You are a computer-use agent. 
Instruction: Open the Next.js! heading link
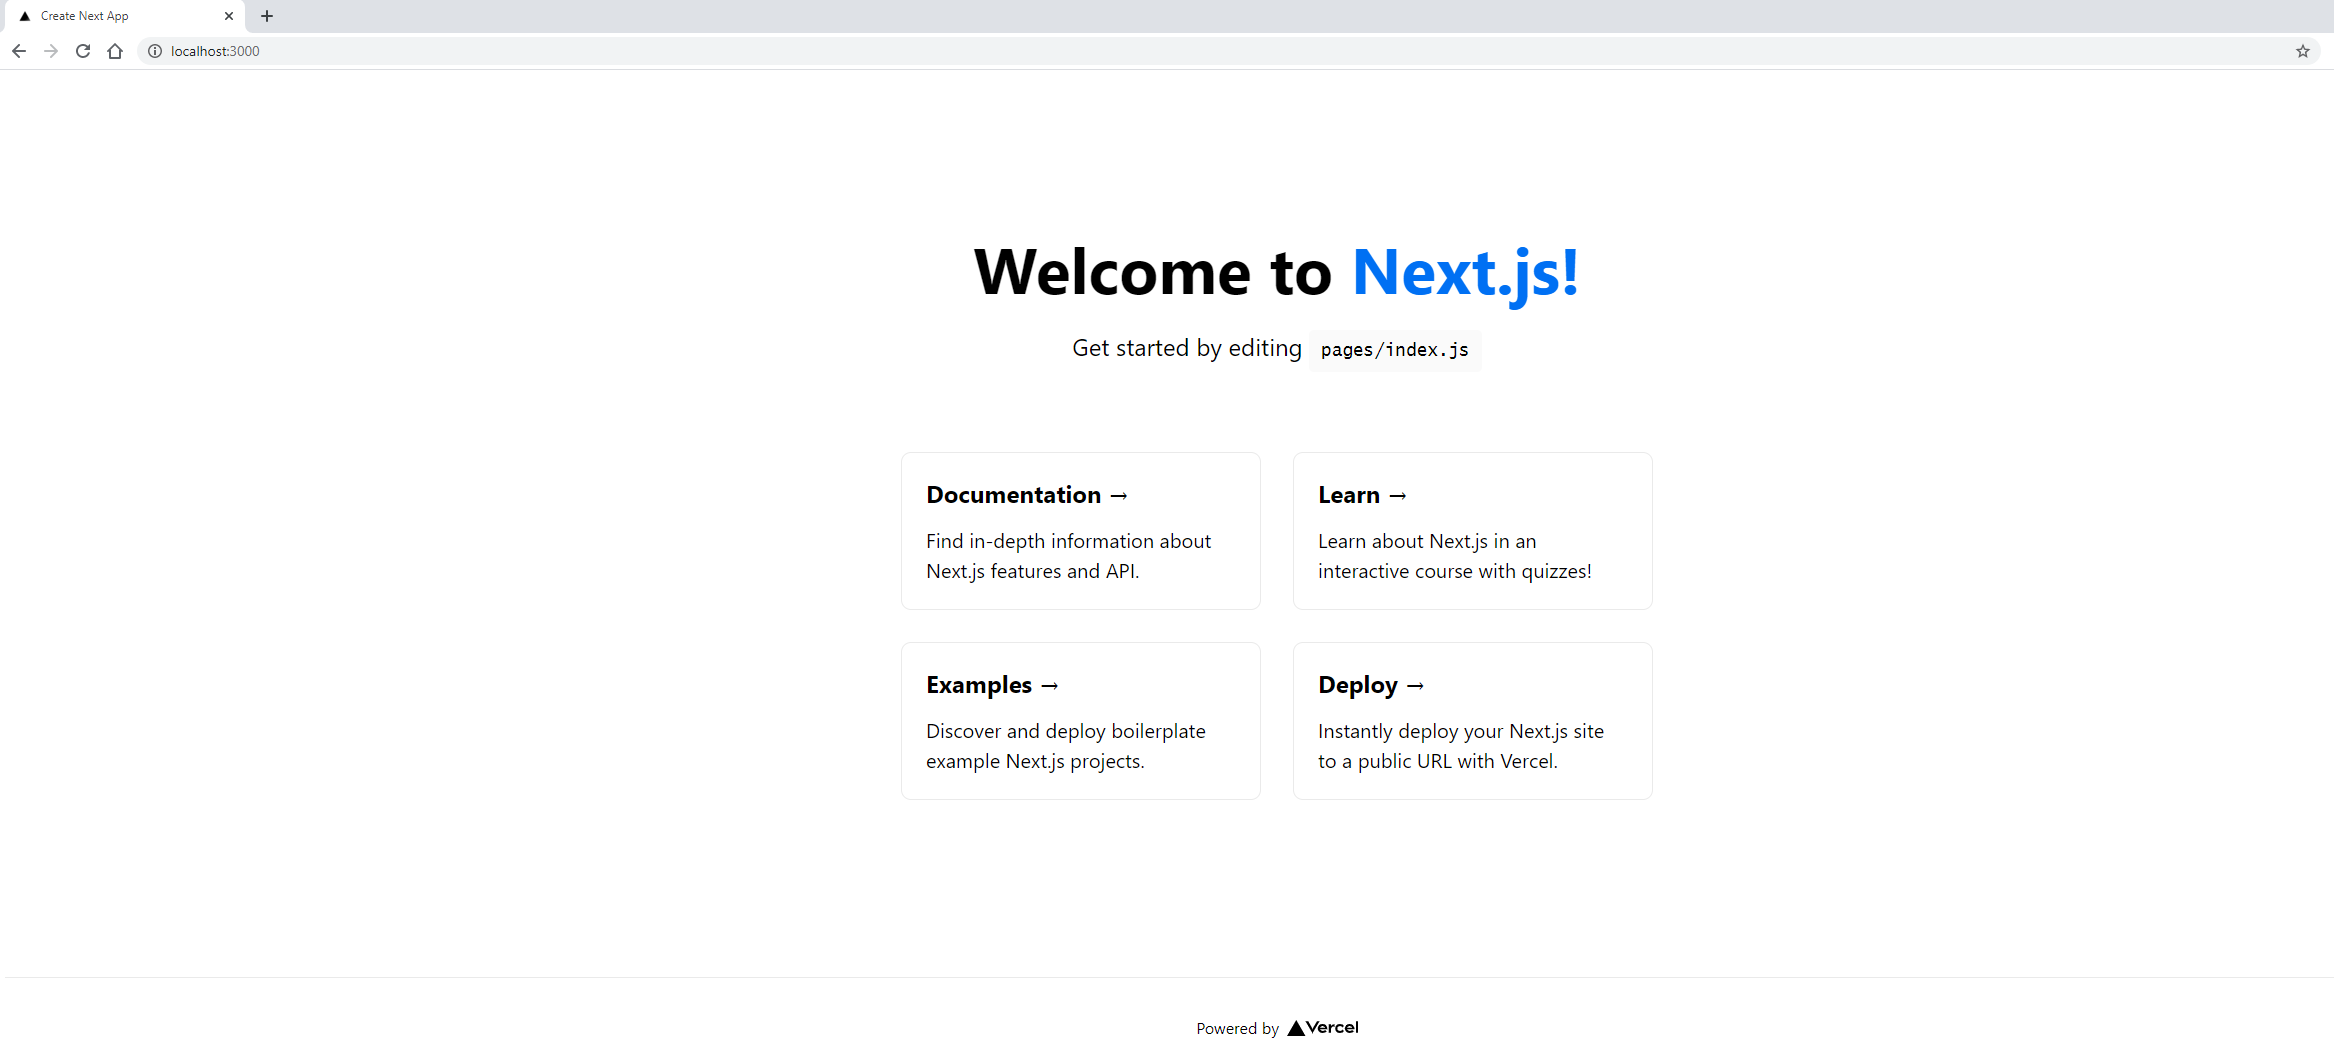[1465, 272]
